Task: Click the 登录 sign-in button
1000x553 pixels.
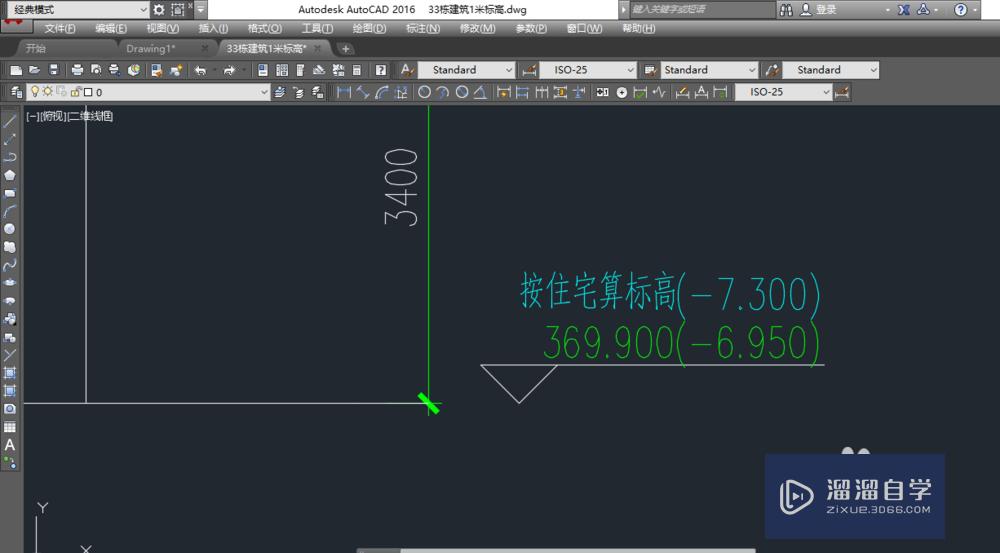Action: tap(818, 10)
